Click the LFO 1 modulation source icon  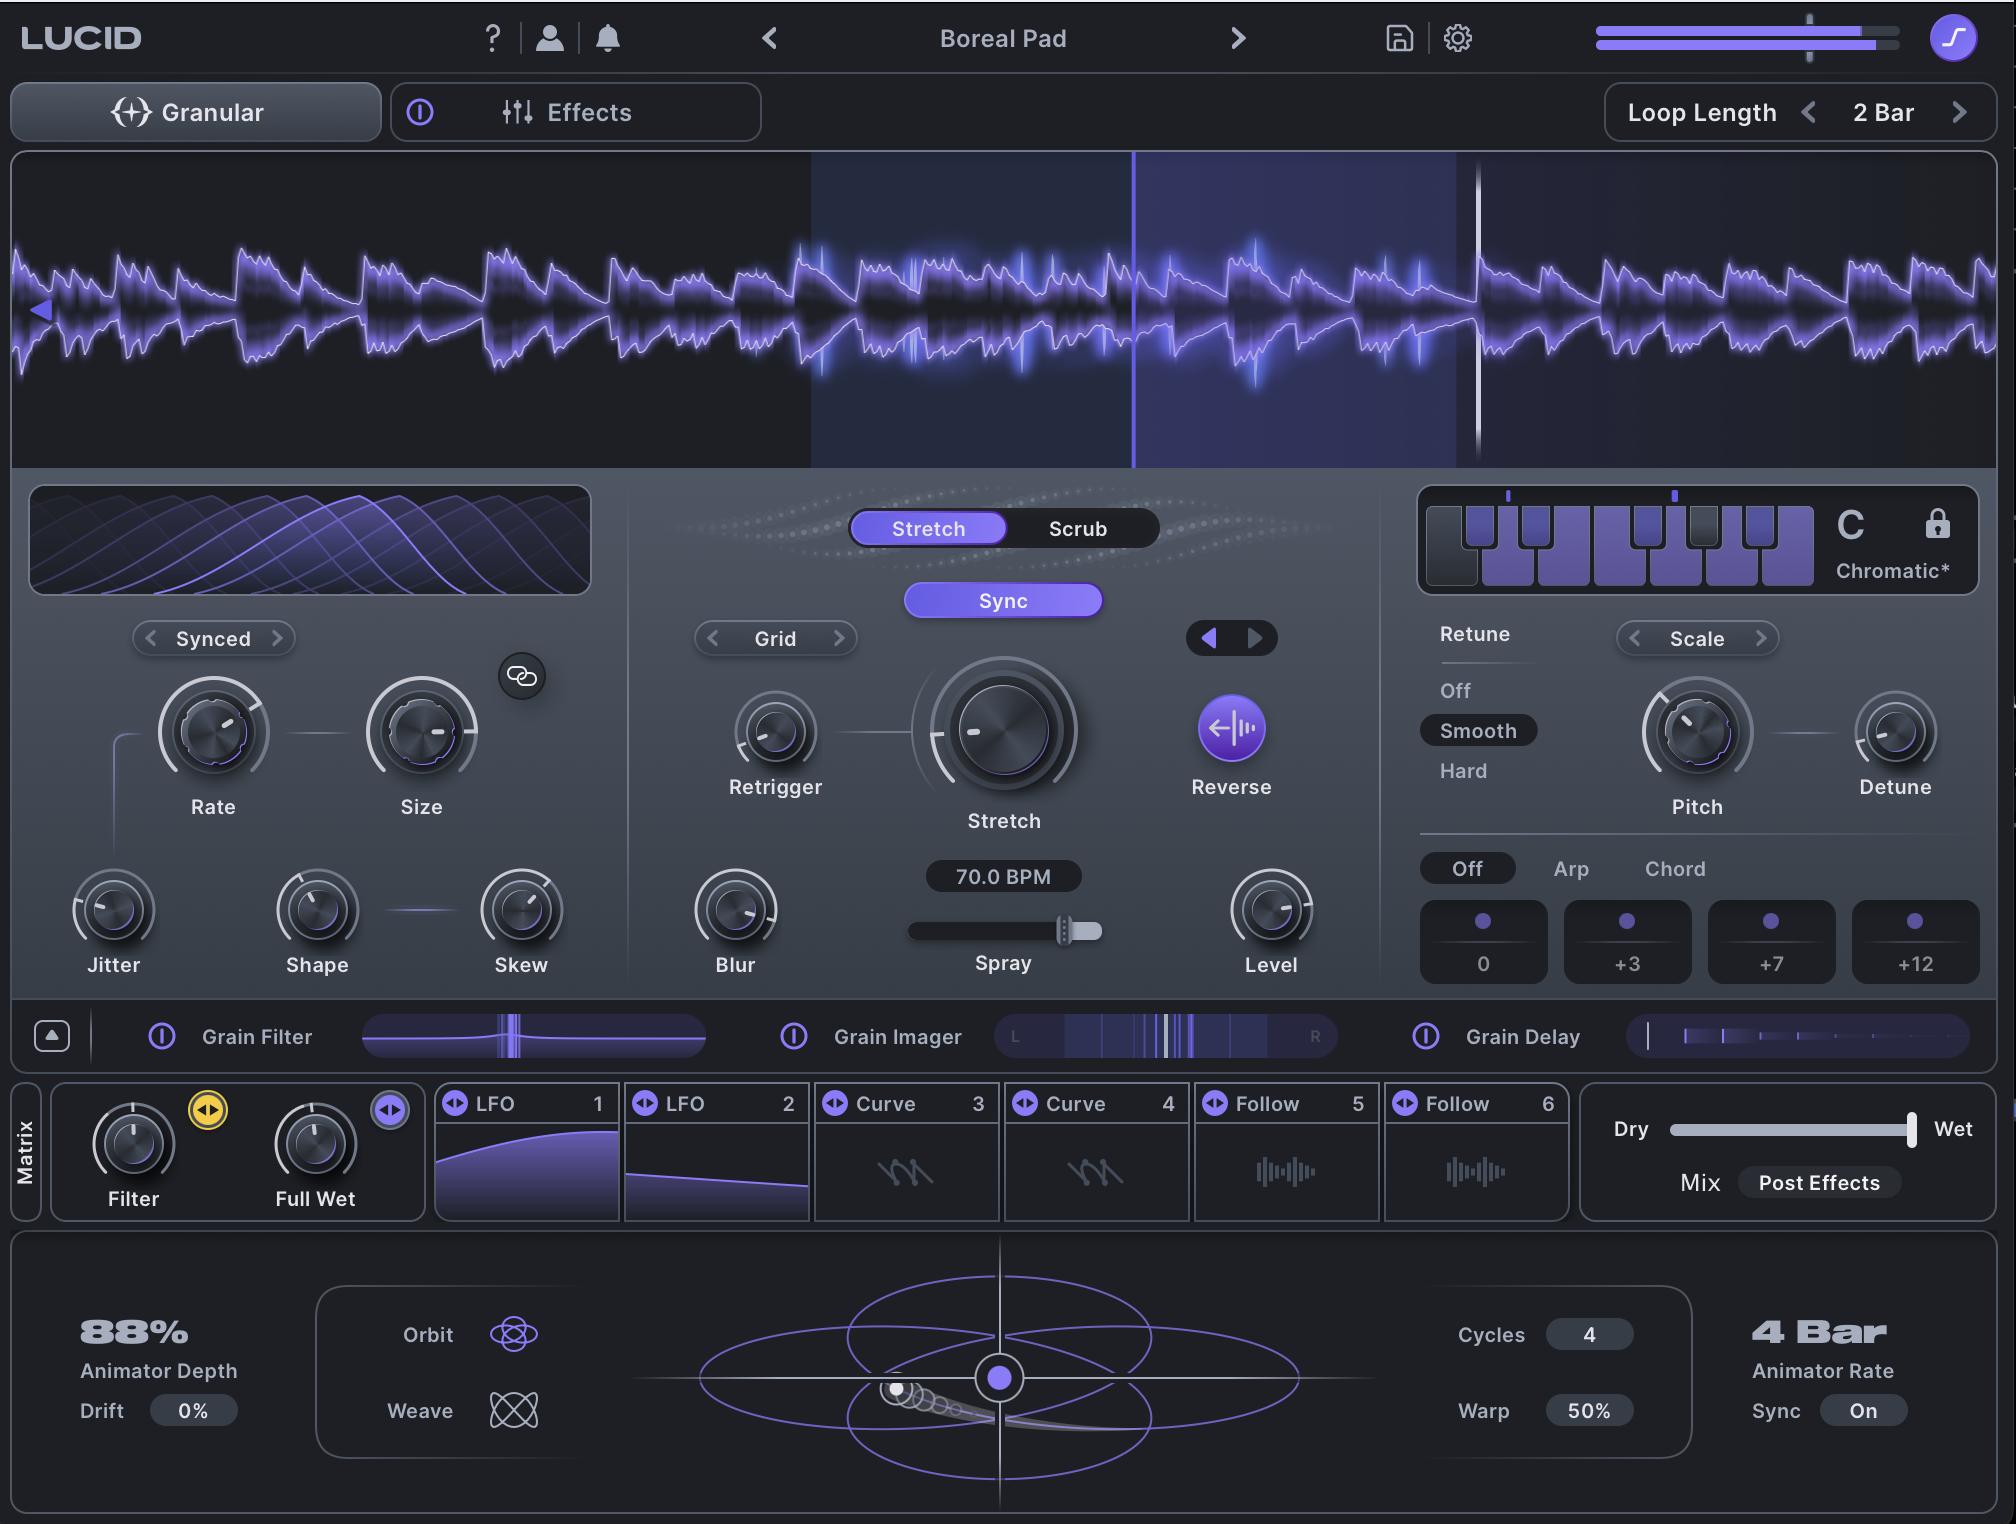click(x=455, y=1103)
